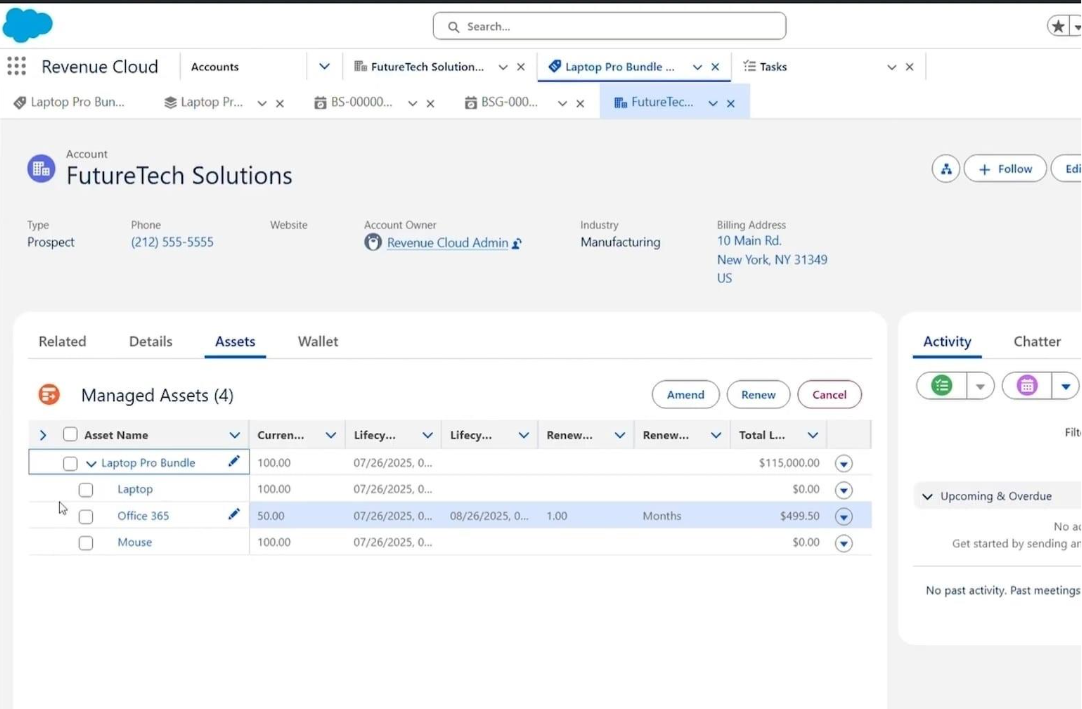Collapse the Laptop Pro Bundle tree row
This screenshot has width=1082, height=709.
pos(91,464)
